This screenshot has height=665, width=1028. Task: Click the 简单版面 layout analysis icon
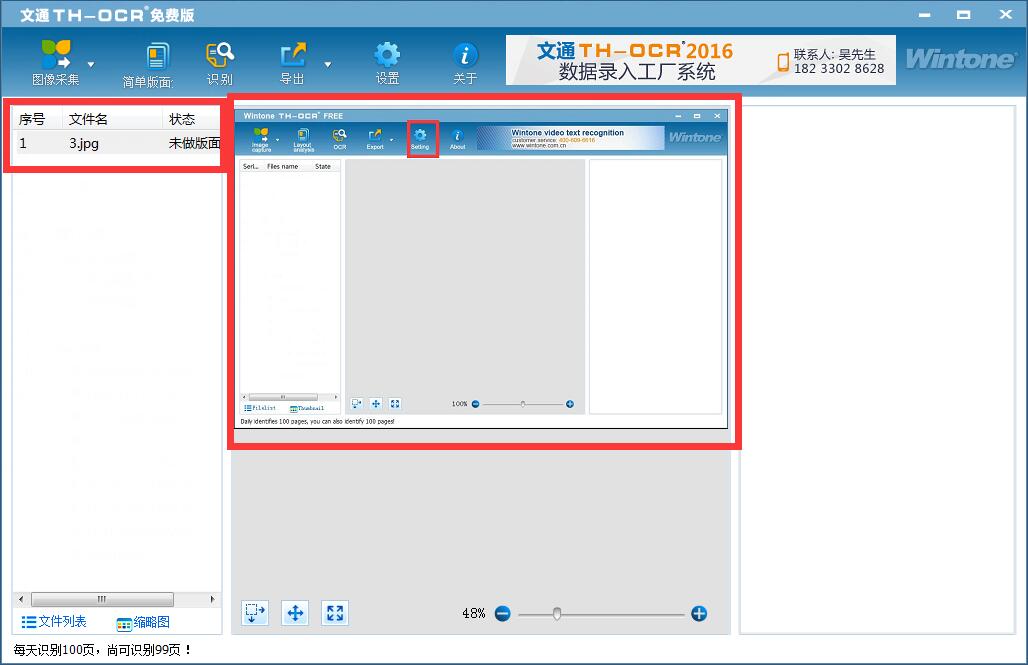tap(156, 62)
